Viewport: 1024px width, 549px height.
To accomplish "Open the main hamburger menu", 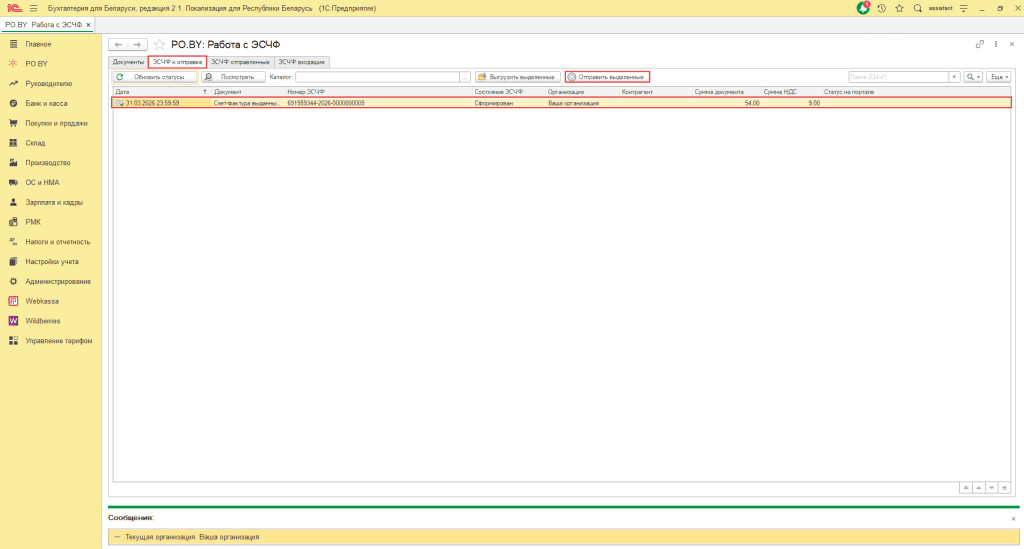I will [x=33, y=8].
